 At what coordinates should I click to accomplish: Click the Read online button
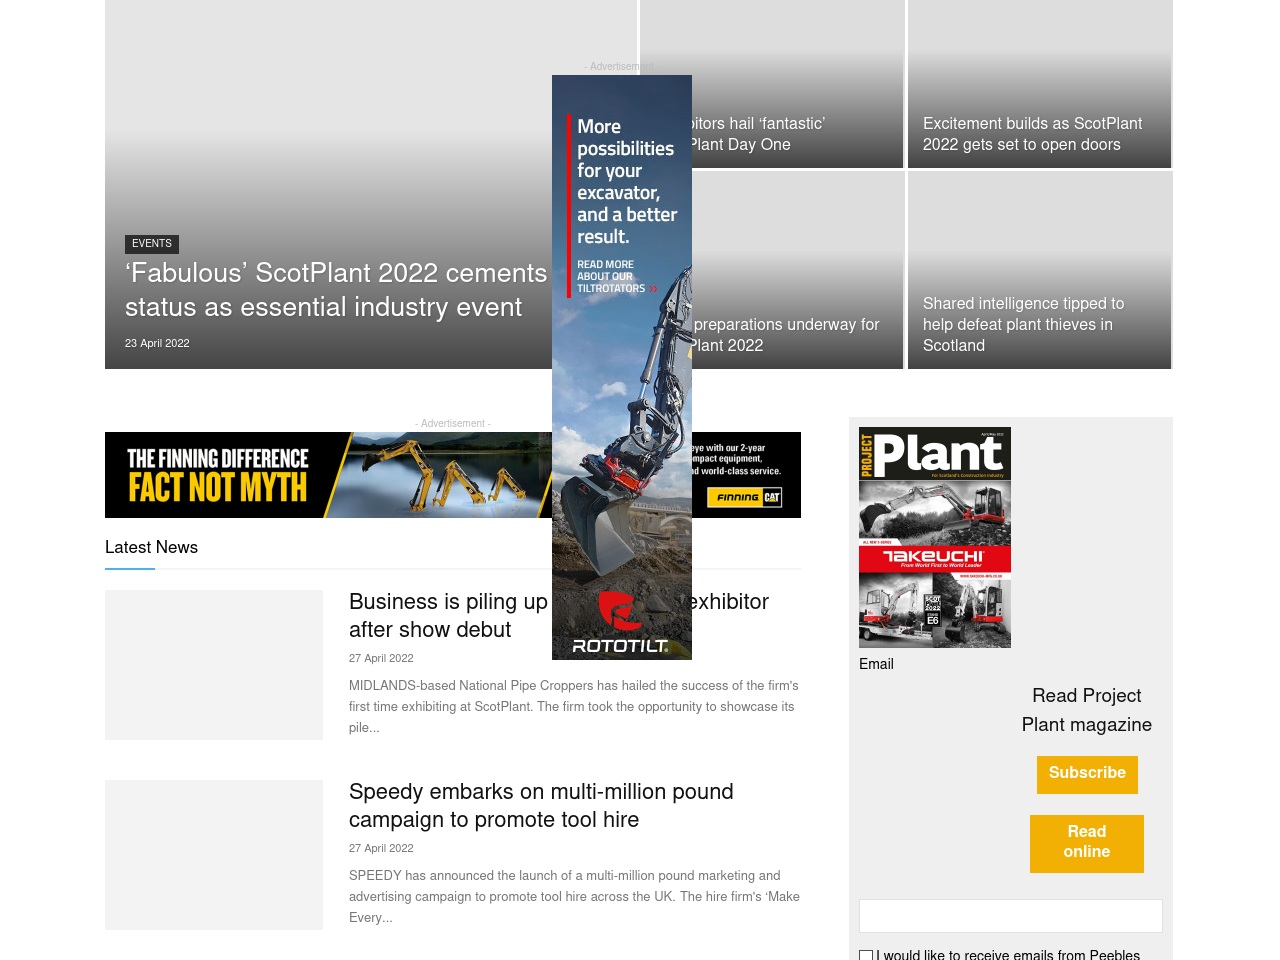click(x=1087, y=843)
